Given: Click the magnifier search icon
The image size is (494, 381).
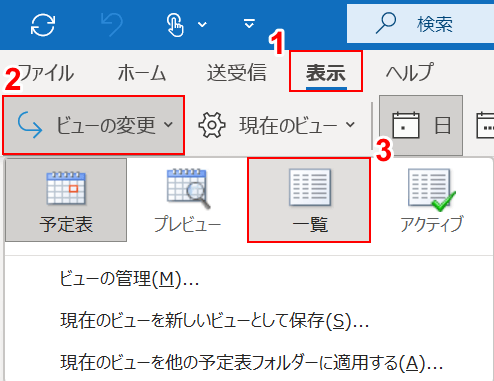Looking at the screenshot, I should (x=386, y=24).
